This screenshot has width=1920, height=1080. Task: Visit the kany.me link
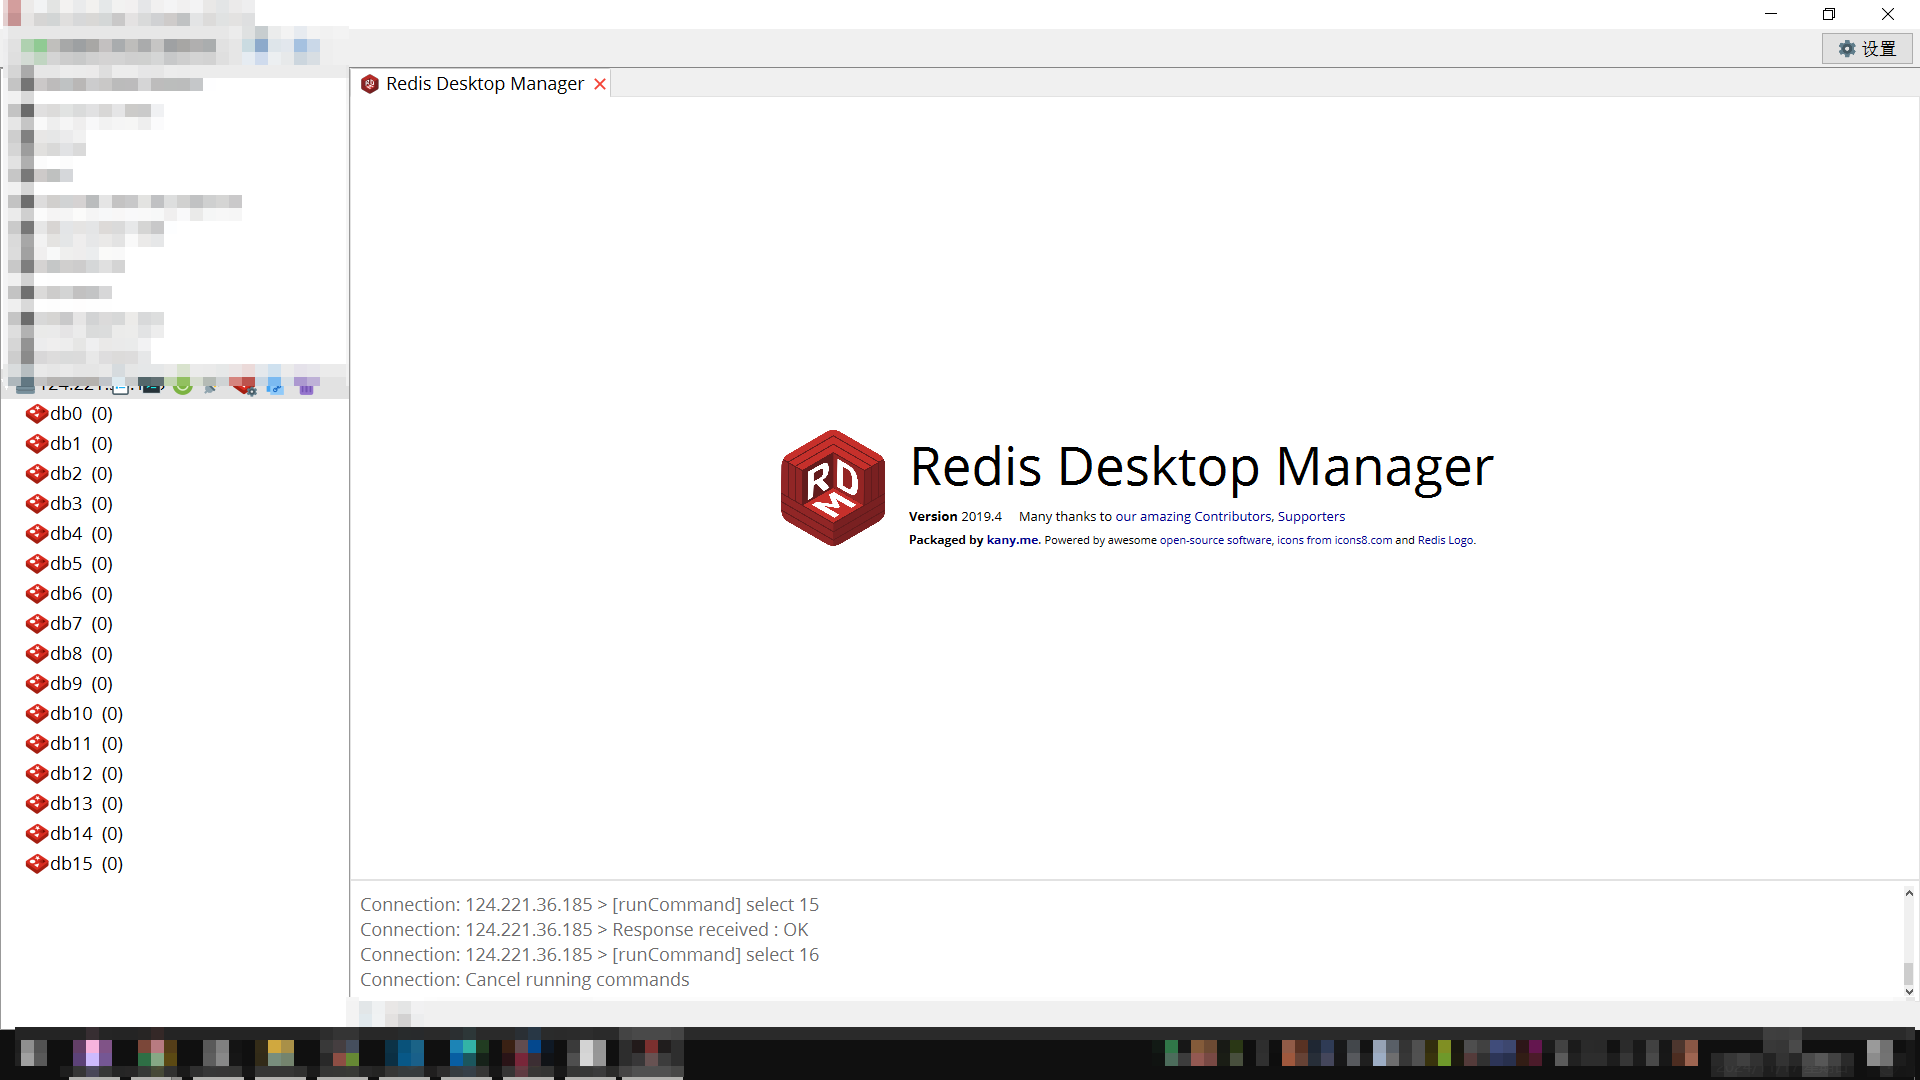[x=1012, y=540]
